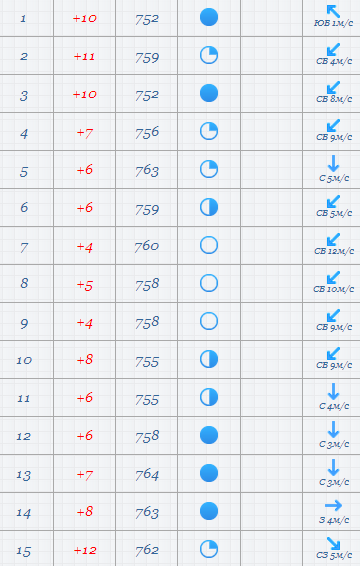Click the half cloud icon for day 10
Image resolution: width=360 pixels, height=566 pixels.
click(x=209, y=359)
